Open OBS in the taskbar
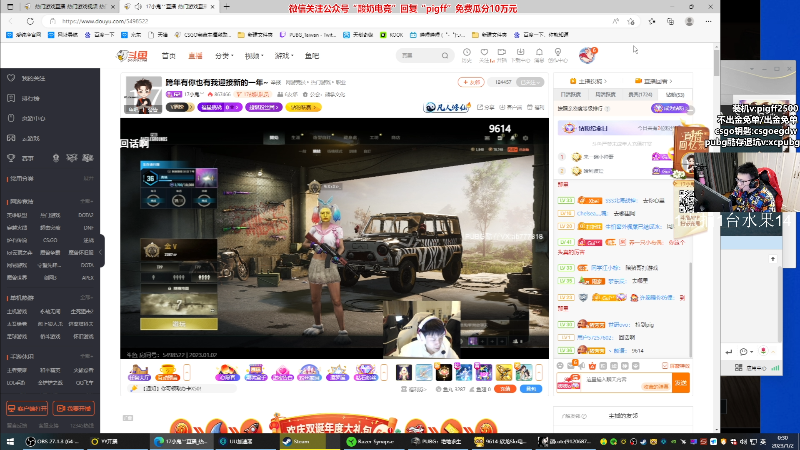Viewport: 800px width, 450px height. (53, 441)
